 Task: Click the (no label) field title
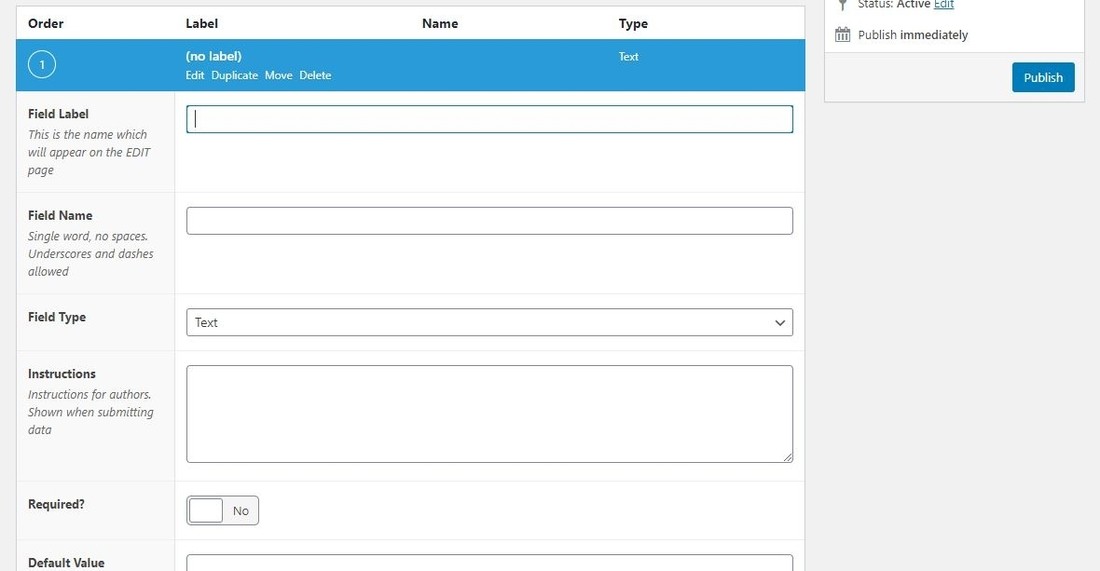[x=213, y=56]
